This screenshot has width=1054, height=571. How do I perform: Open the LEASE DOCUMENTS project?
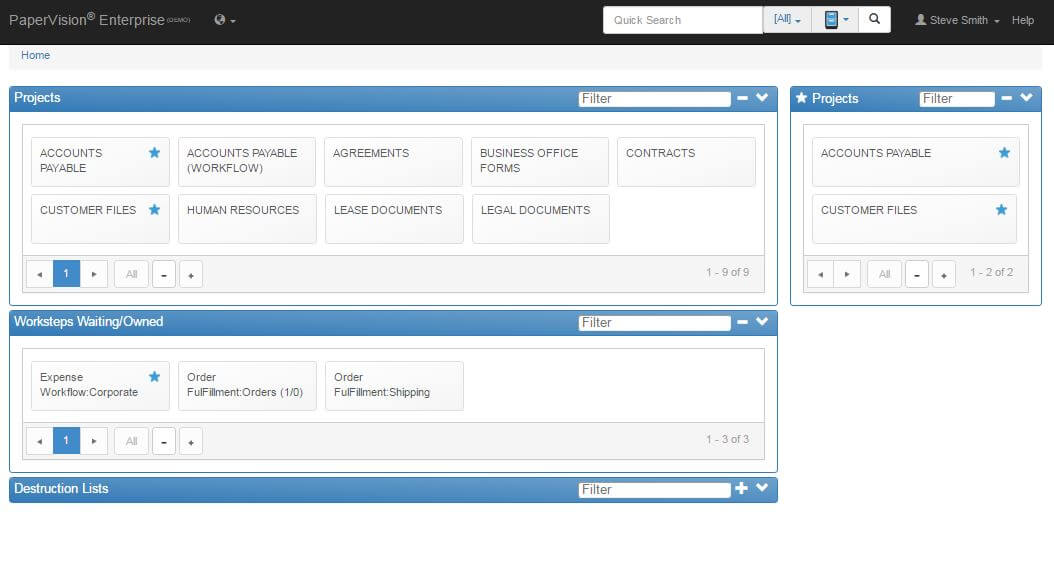tap(394, 219)
